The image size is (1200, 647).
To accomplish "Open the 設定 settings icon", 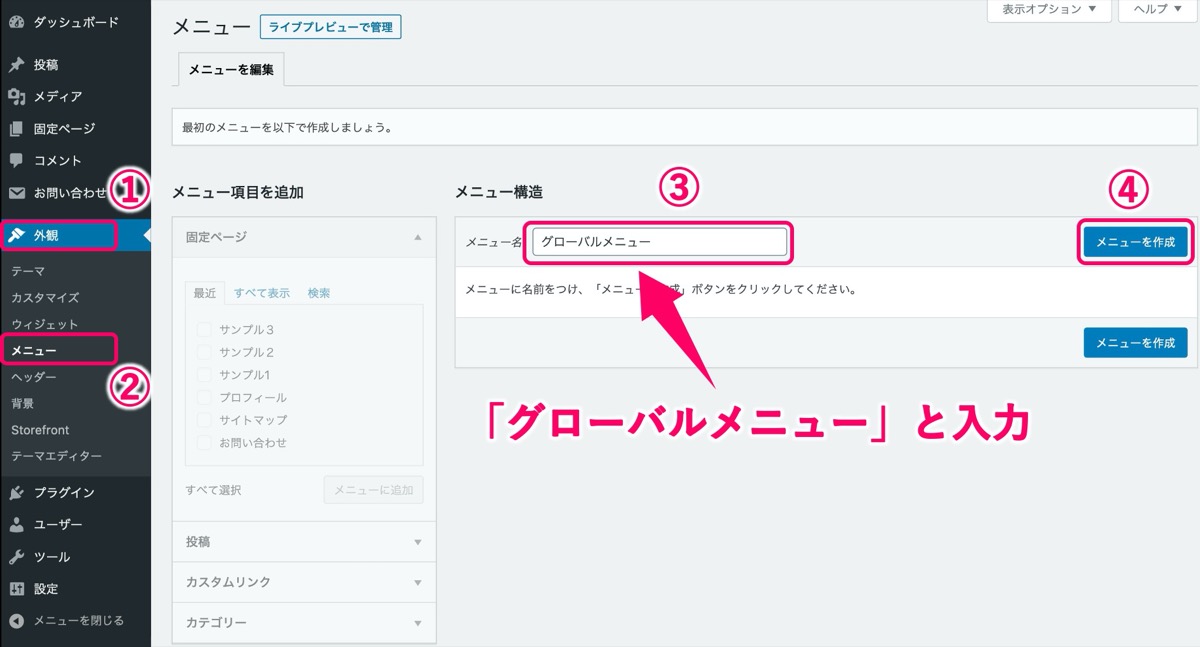I will 16,588.
